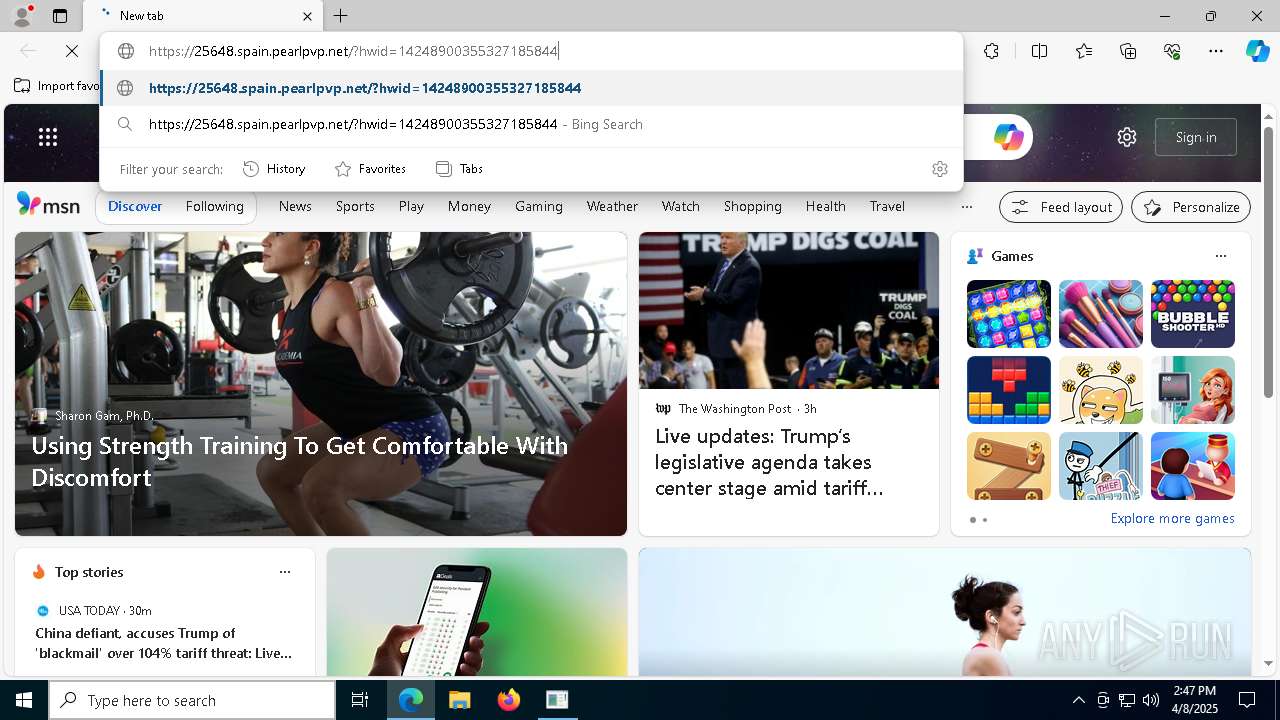This screenshot has height=720, width=1280.
Task: Launch the Bubble Shooter HD game
Action: click(1192, 314)
